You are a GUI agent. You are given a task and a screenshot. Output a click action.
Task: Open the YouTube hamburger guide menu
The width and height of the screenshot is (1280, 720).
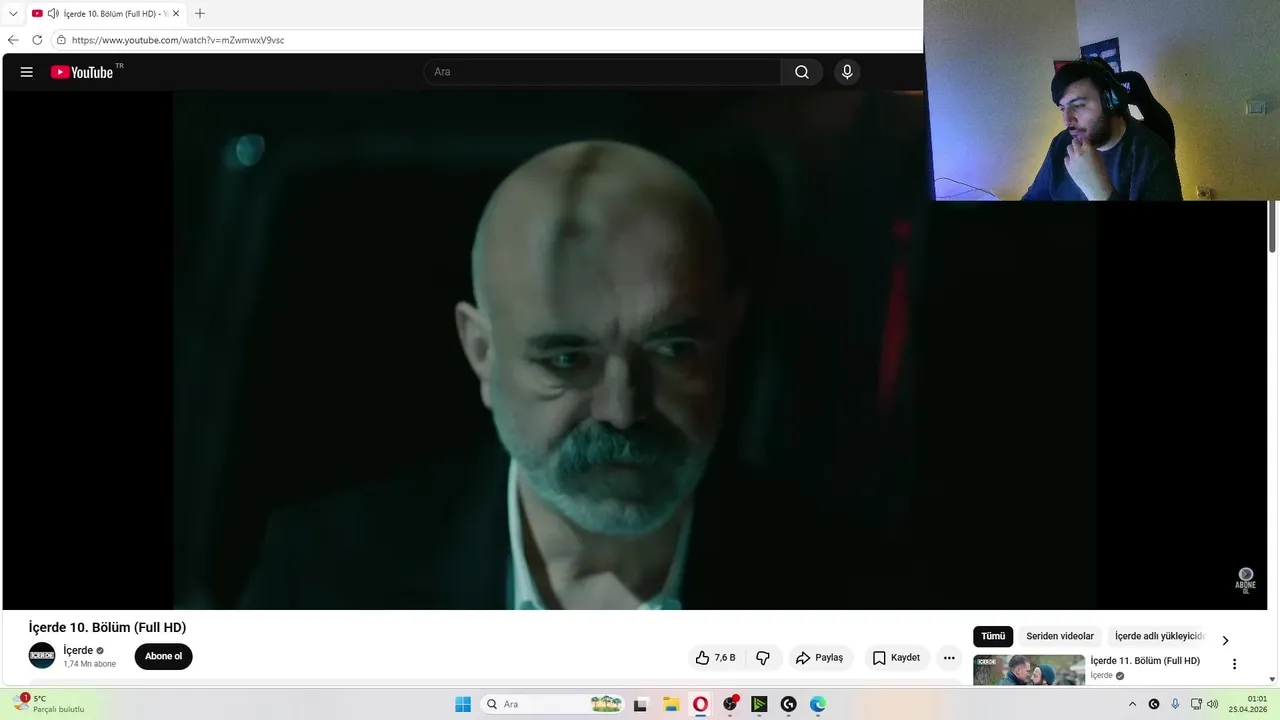[27, 72]
